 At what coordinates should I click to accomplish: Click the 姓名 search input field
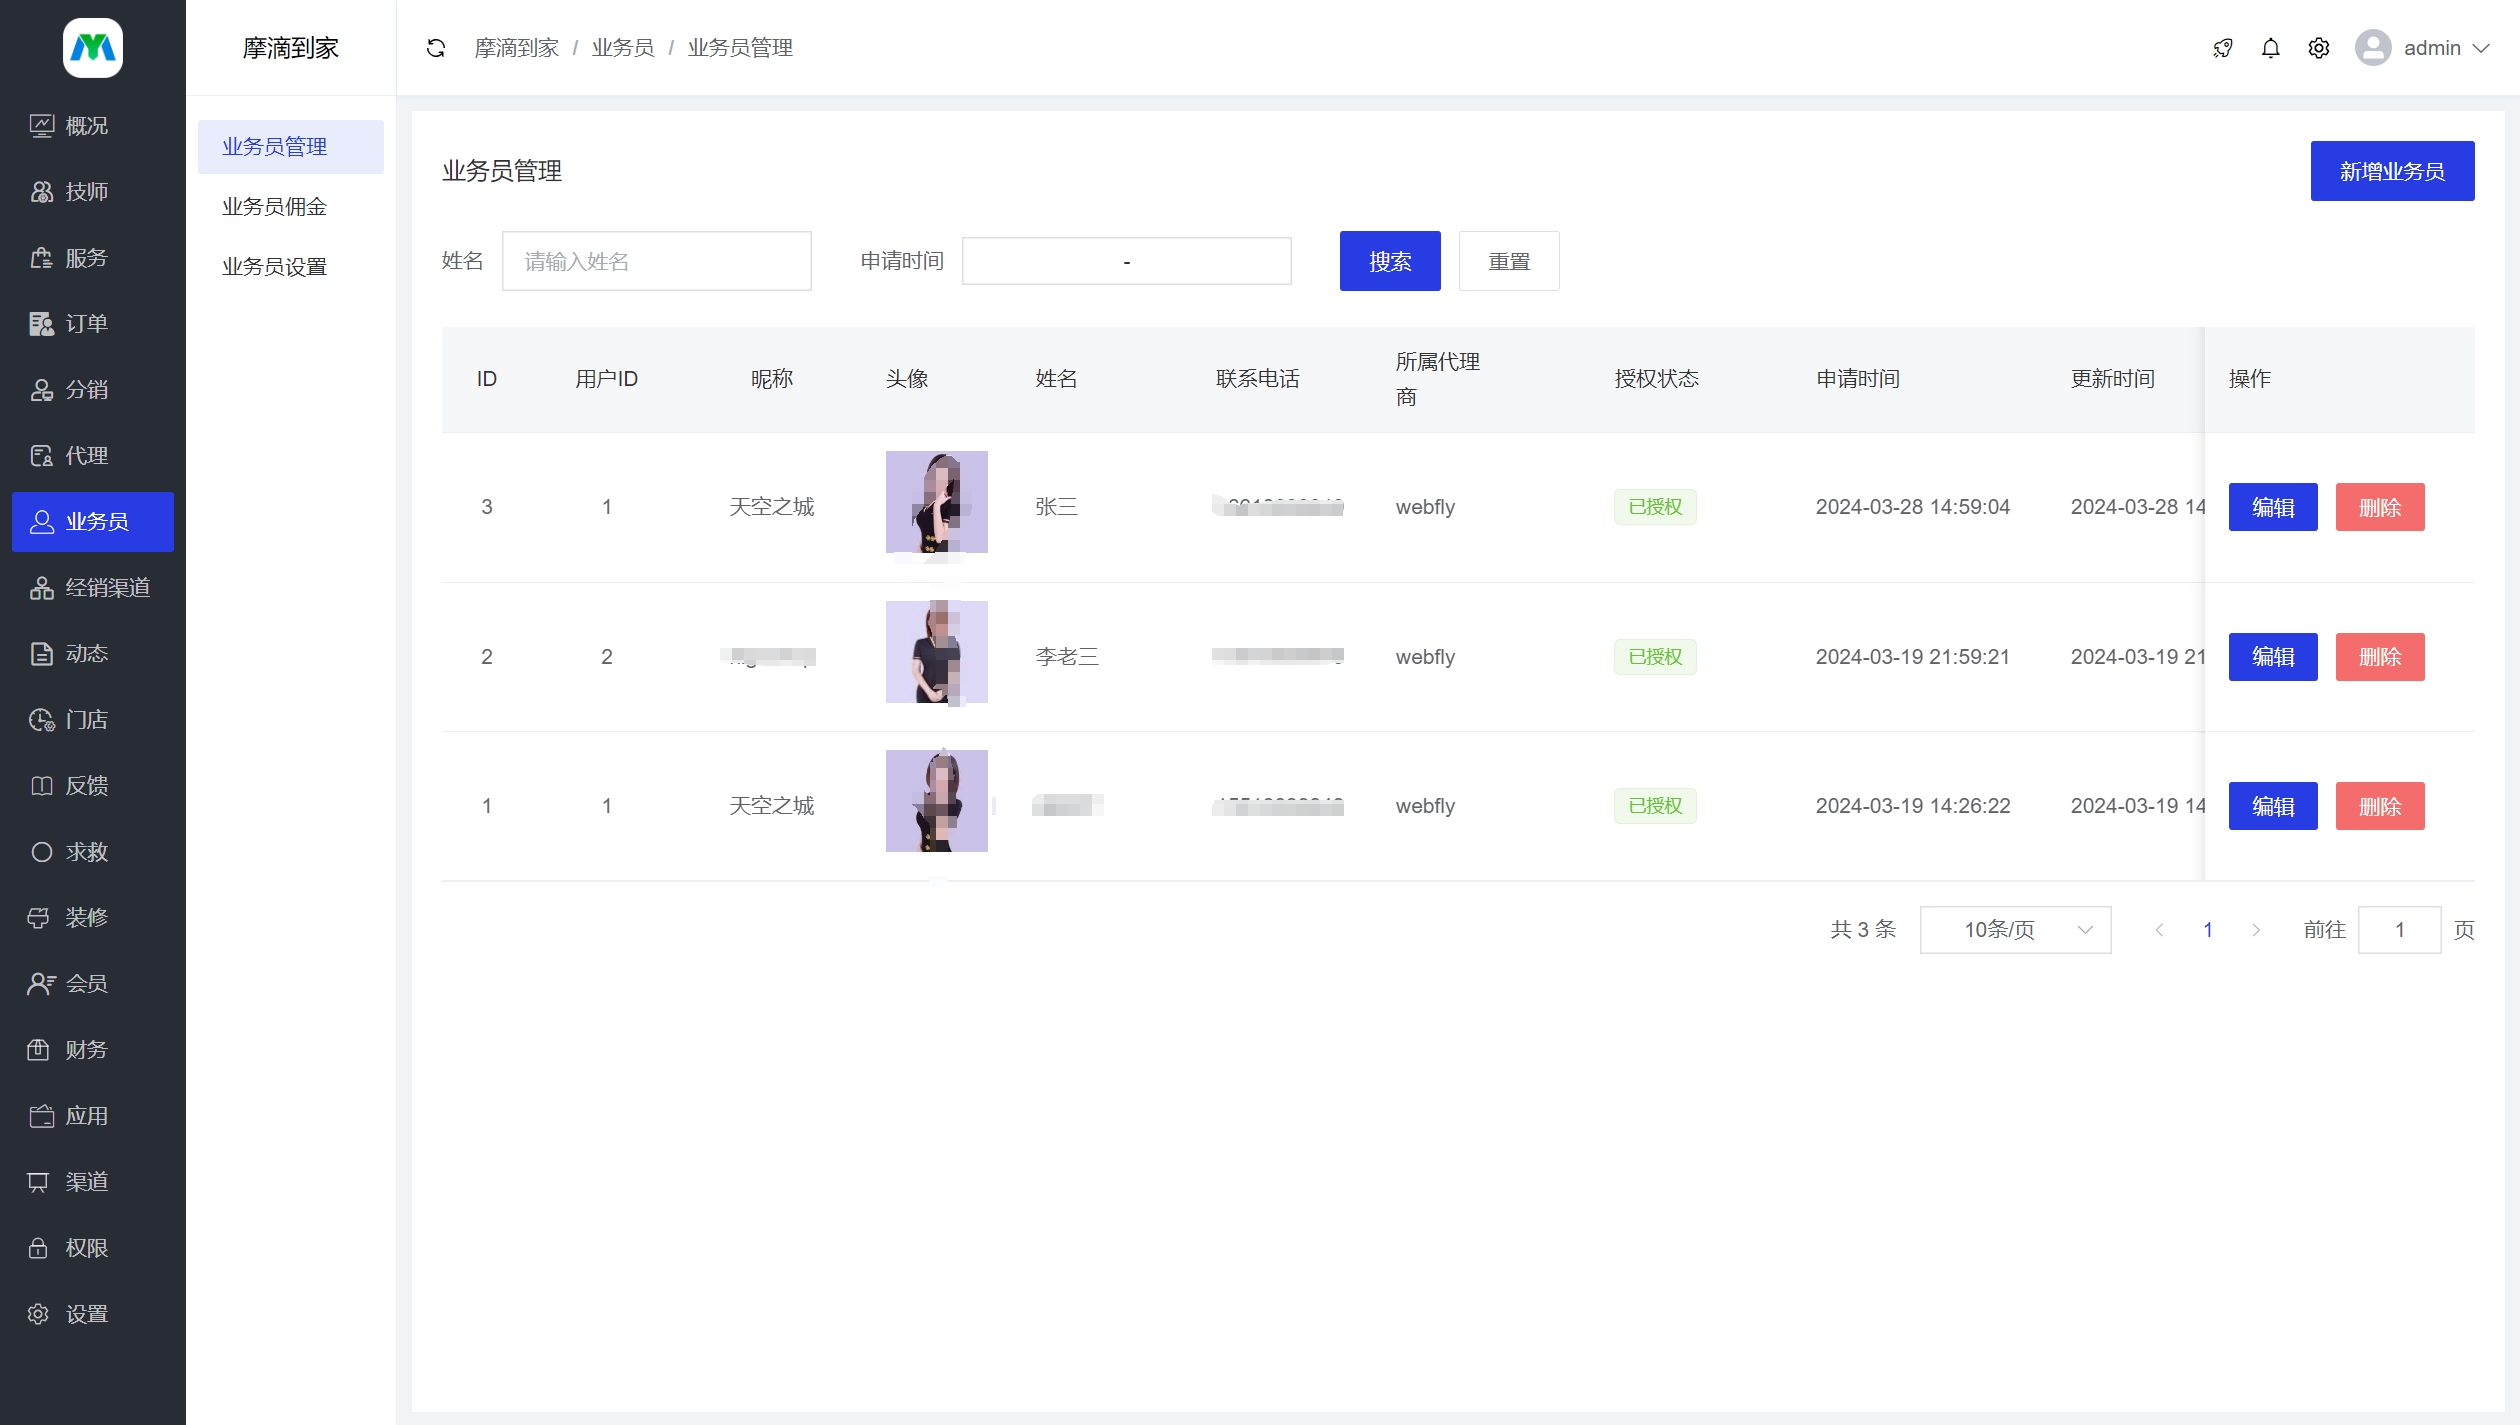point(656,261)
